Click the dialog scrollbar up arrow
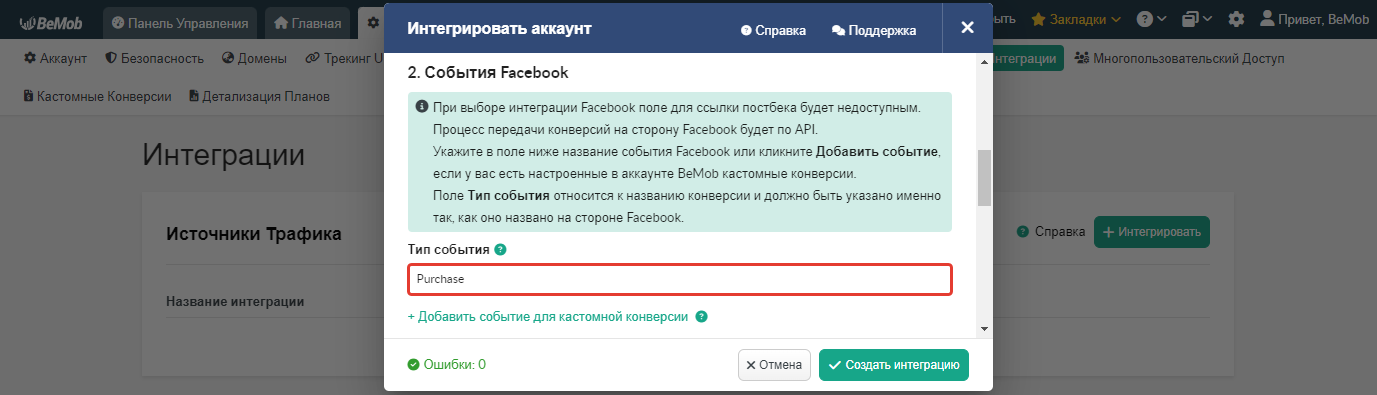 [x=984, y=63]
